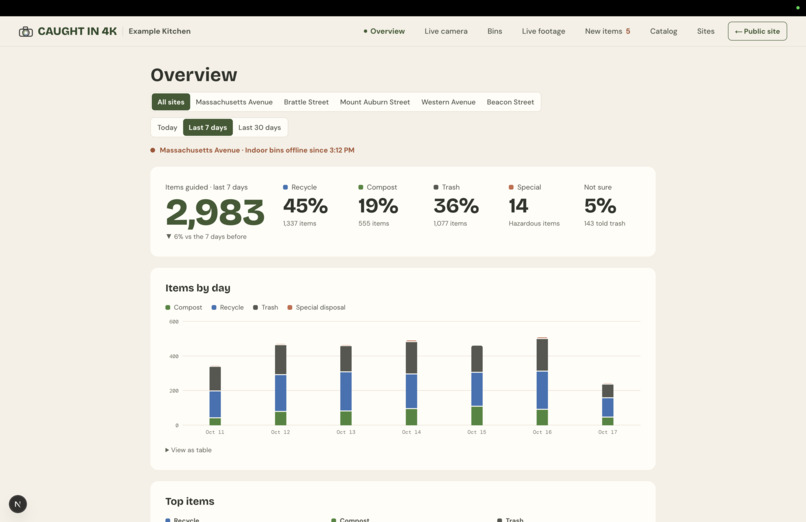The image size is (806, 522).
Task: Click the green dot beside Overview in the nav
Action: 365,31
